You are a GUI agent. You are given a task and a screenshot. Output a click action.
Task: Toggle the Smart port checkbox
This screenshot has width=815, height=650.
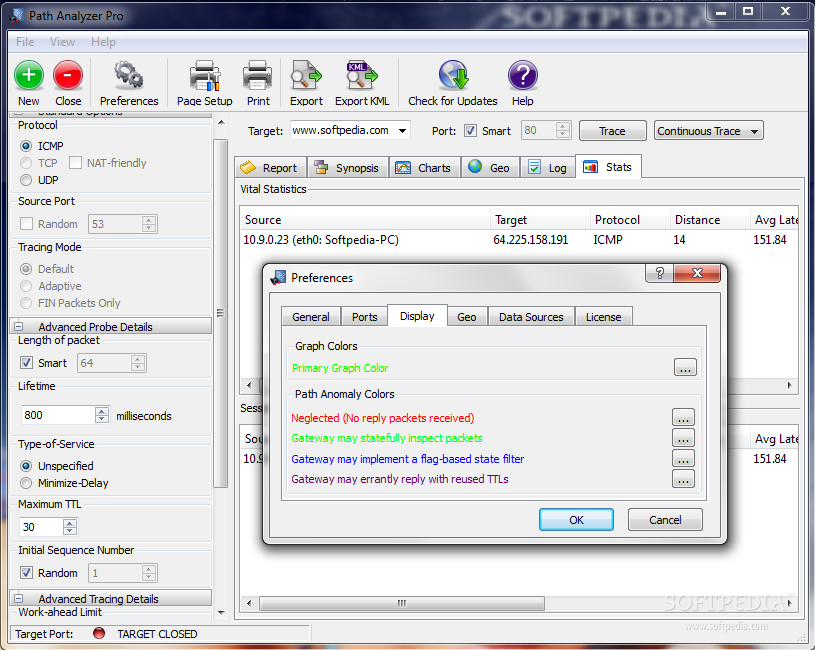coord(470,131)
